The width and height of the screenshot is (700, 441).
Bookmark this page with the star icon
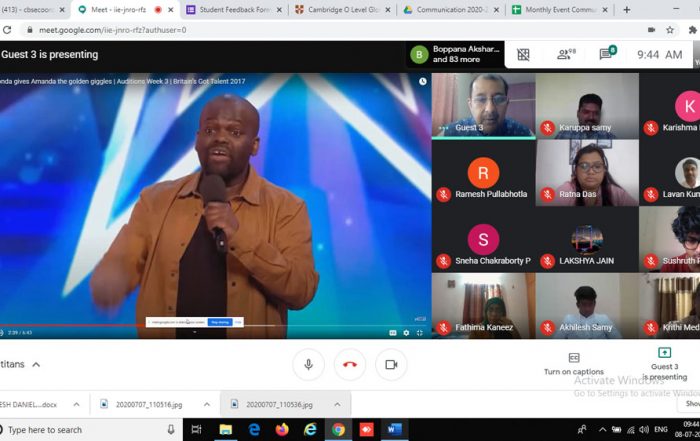[x=670, y=30]
